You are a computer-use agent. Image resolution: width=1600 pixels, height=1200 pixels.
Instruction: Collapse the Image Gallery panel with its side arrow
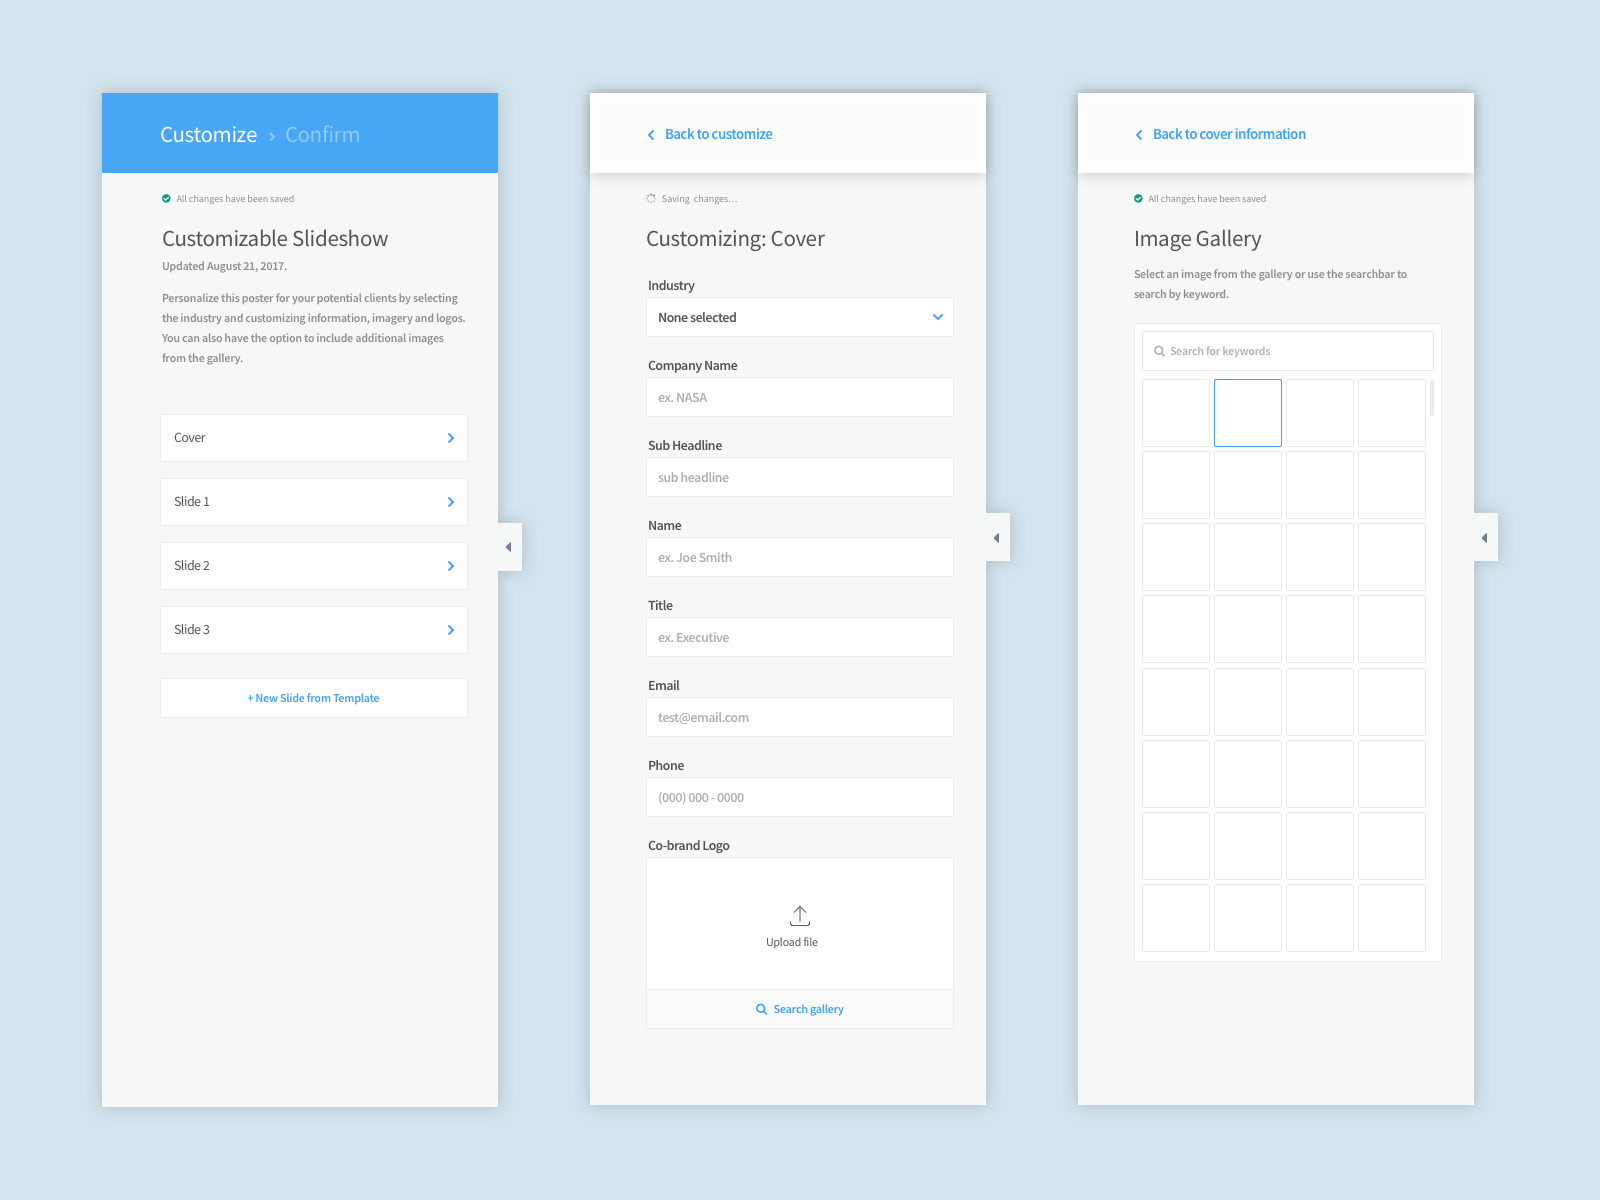click(1485, 538)
